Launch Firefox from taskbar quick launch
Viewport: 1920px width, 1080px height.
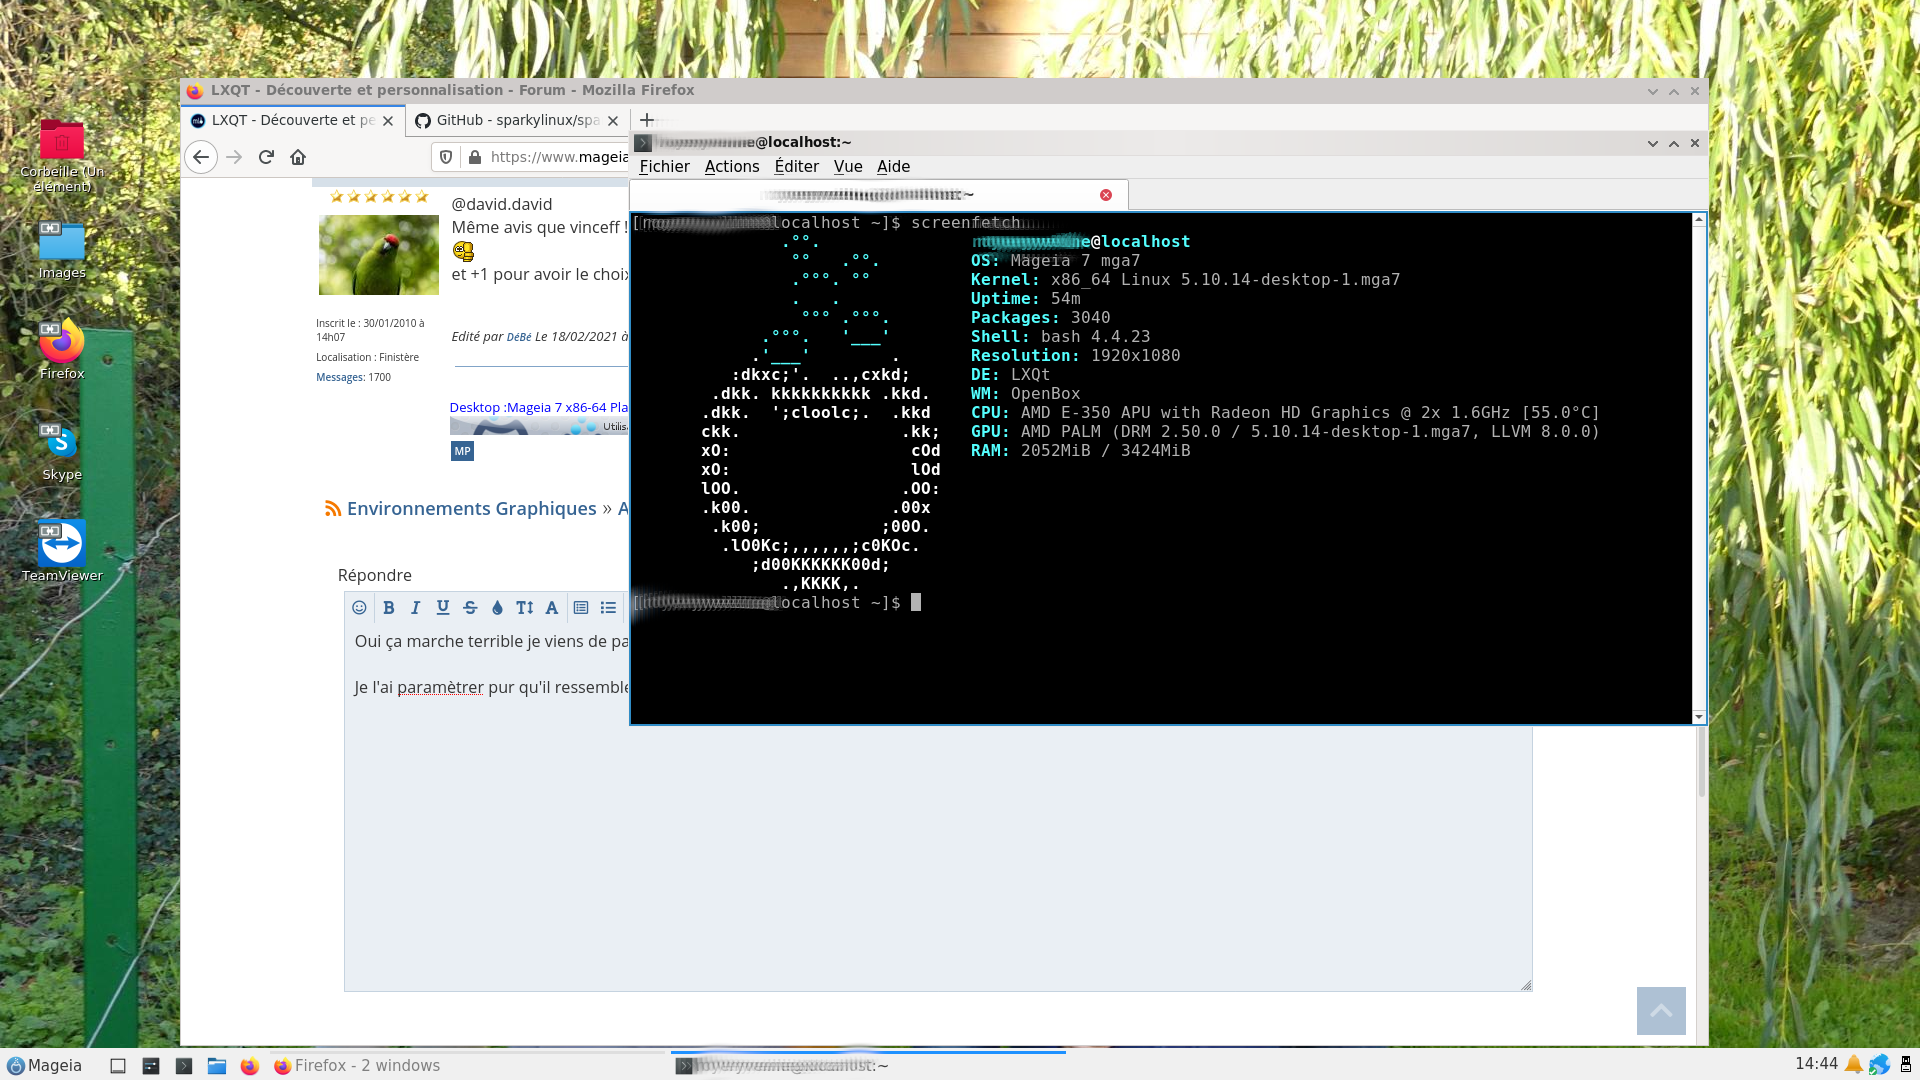[x=250, y=1066]
